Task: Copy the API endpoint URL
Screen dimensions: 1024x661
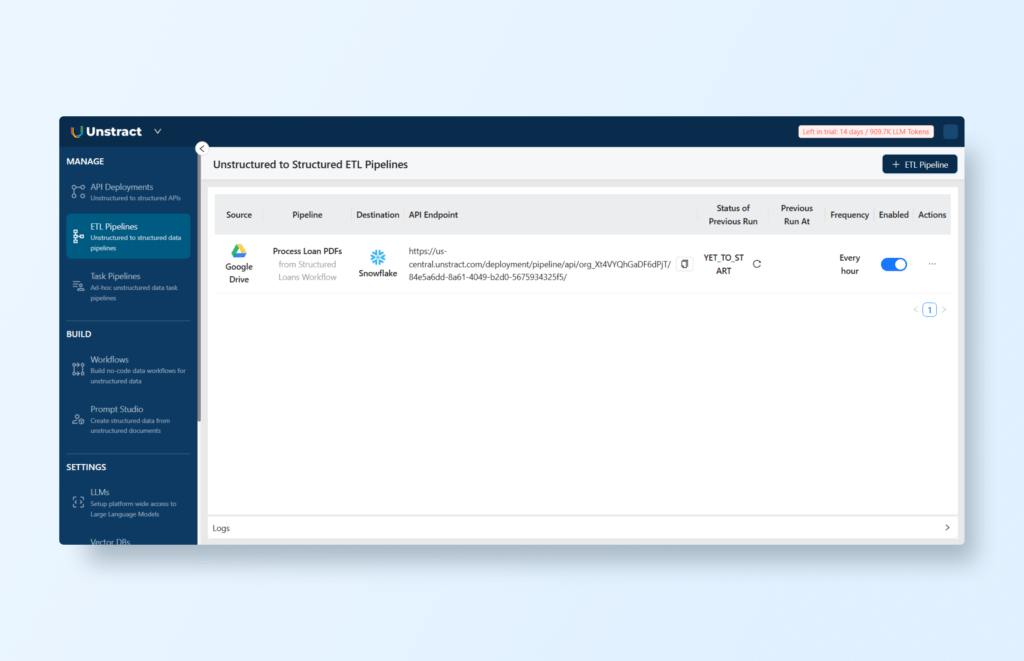Action: [685, 264]
